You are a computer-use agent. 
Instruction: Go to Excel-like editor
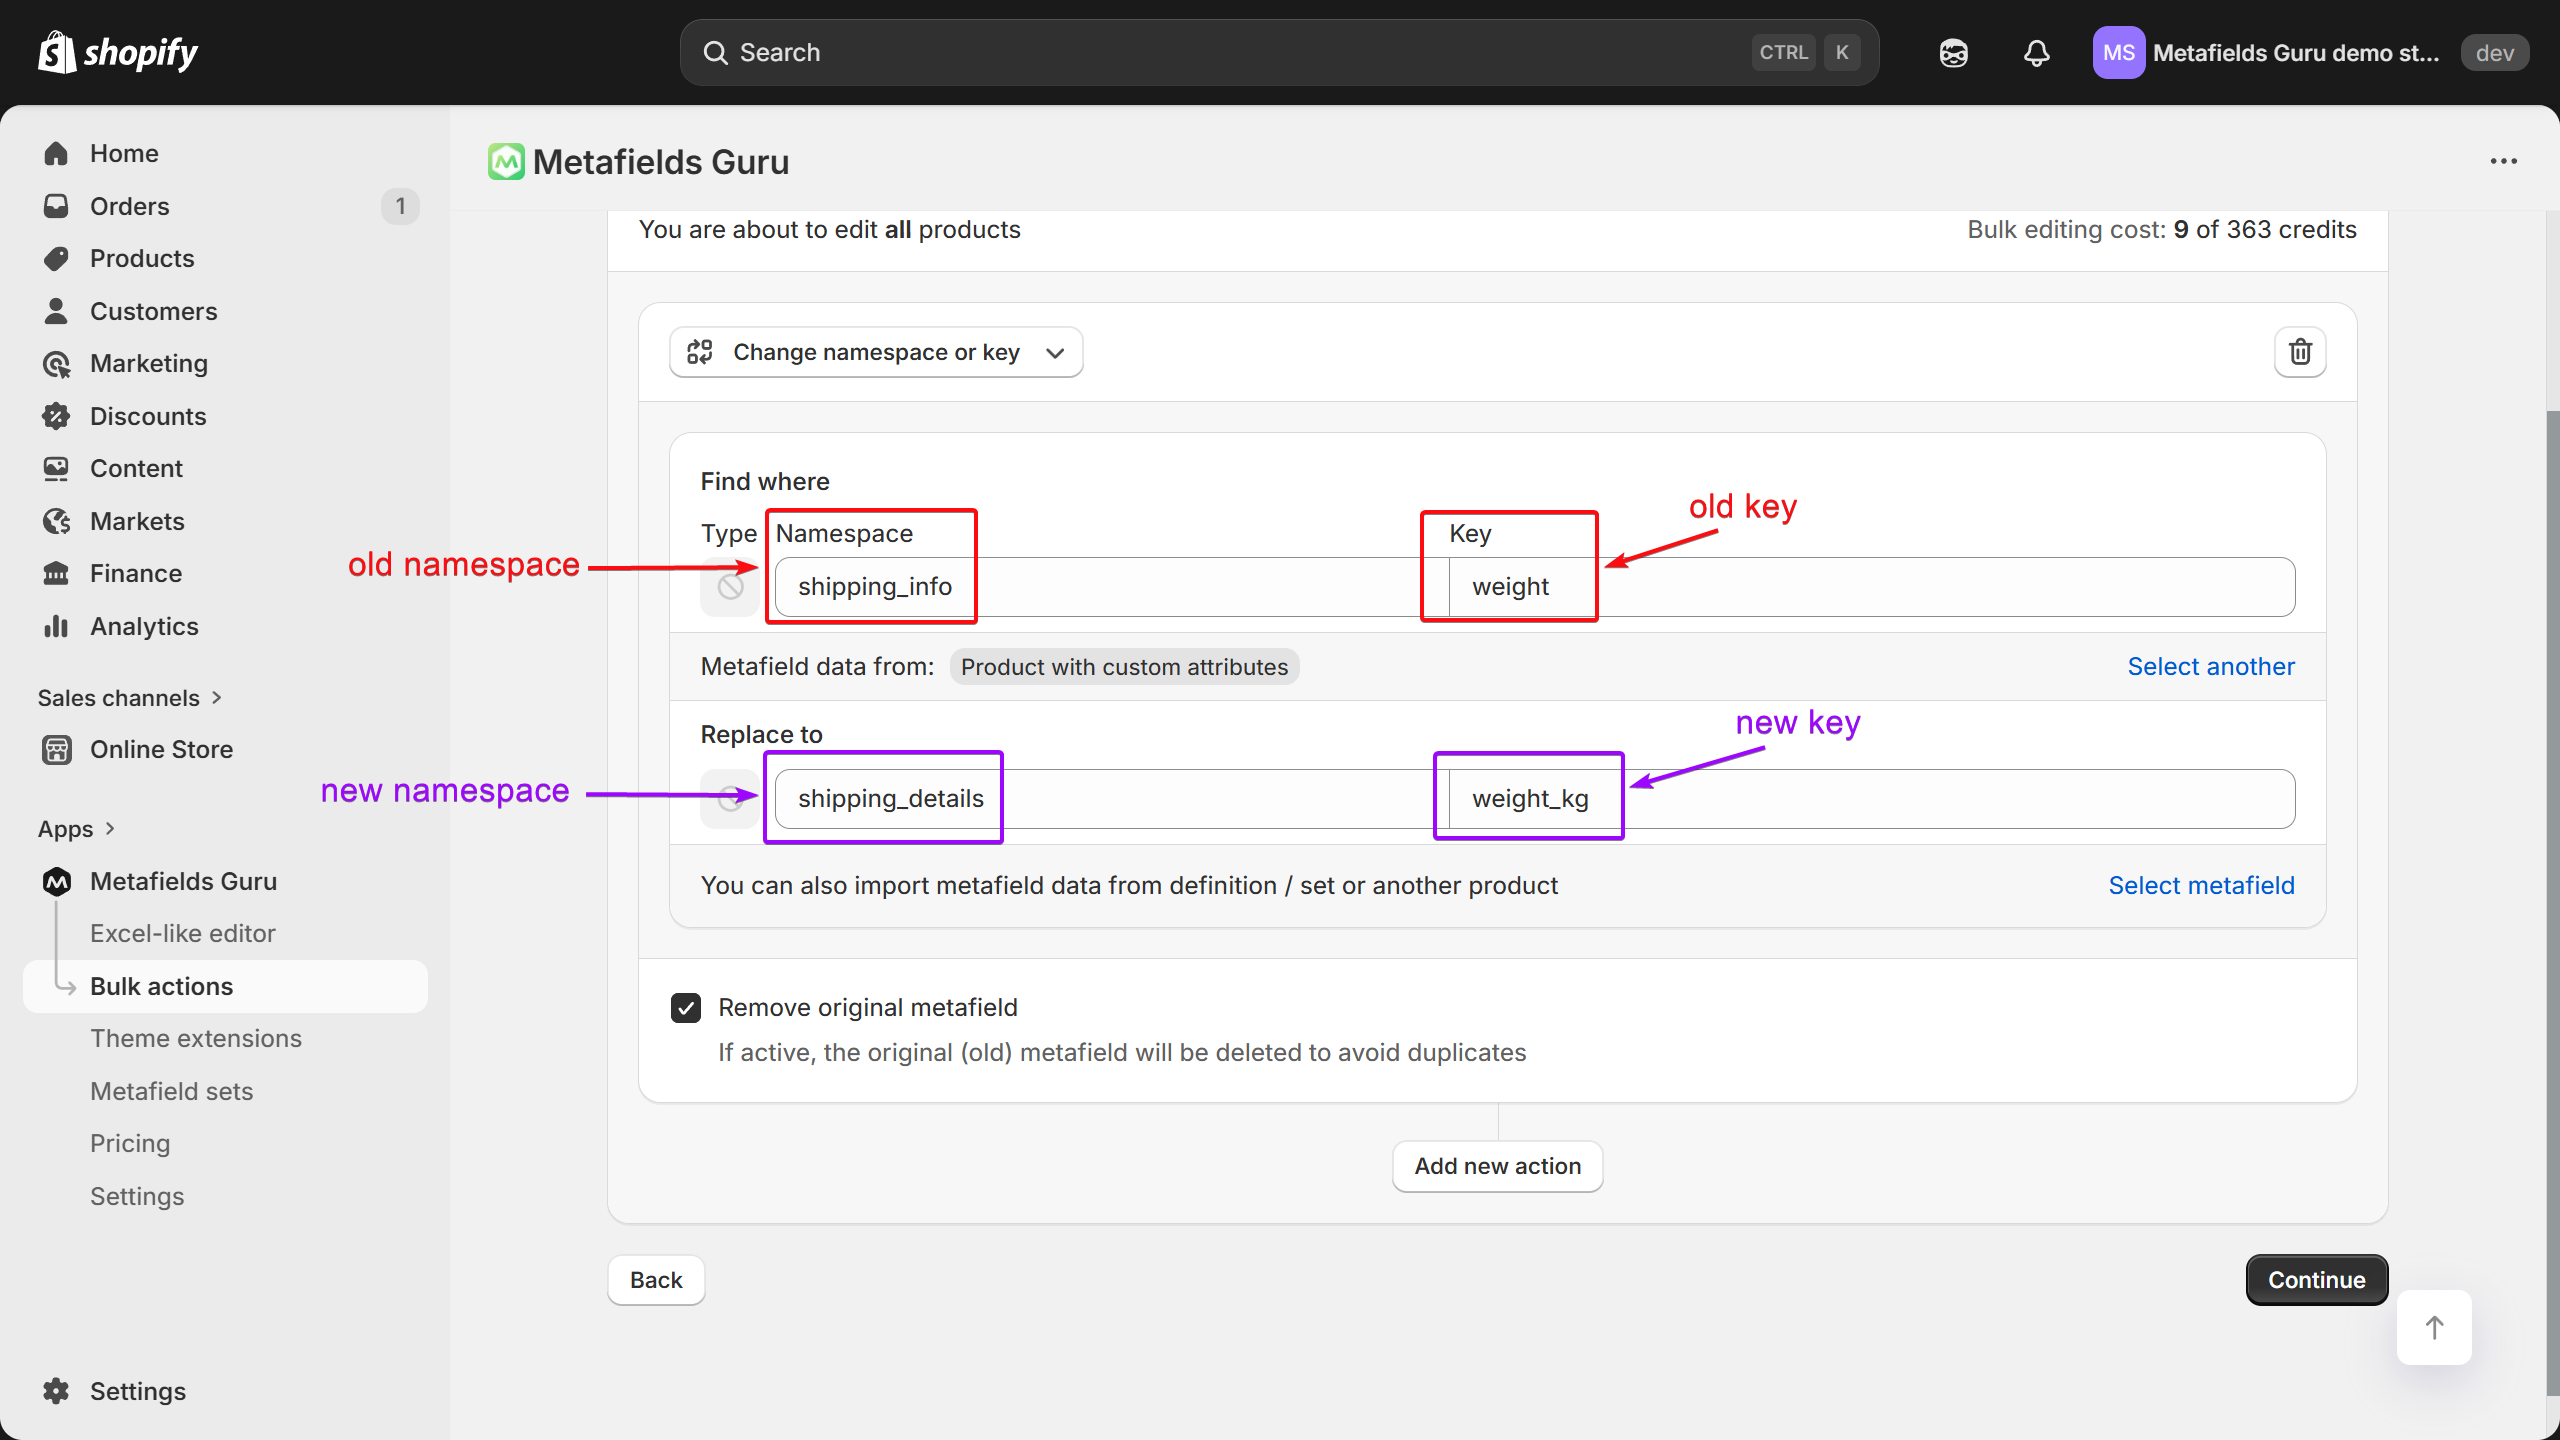click(183, 933)
